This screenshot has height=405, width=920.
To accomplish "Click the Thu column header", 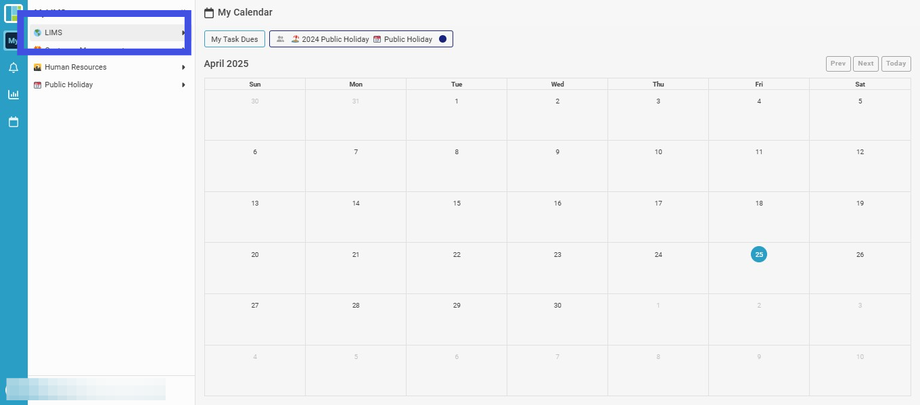I will pyautogui.click(x=658, y=85).
